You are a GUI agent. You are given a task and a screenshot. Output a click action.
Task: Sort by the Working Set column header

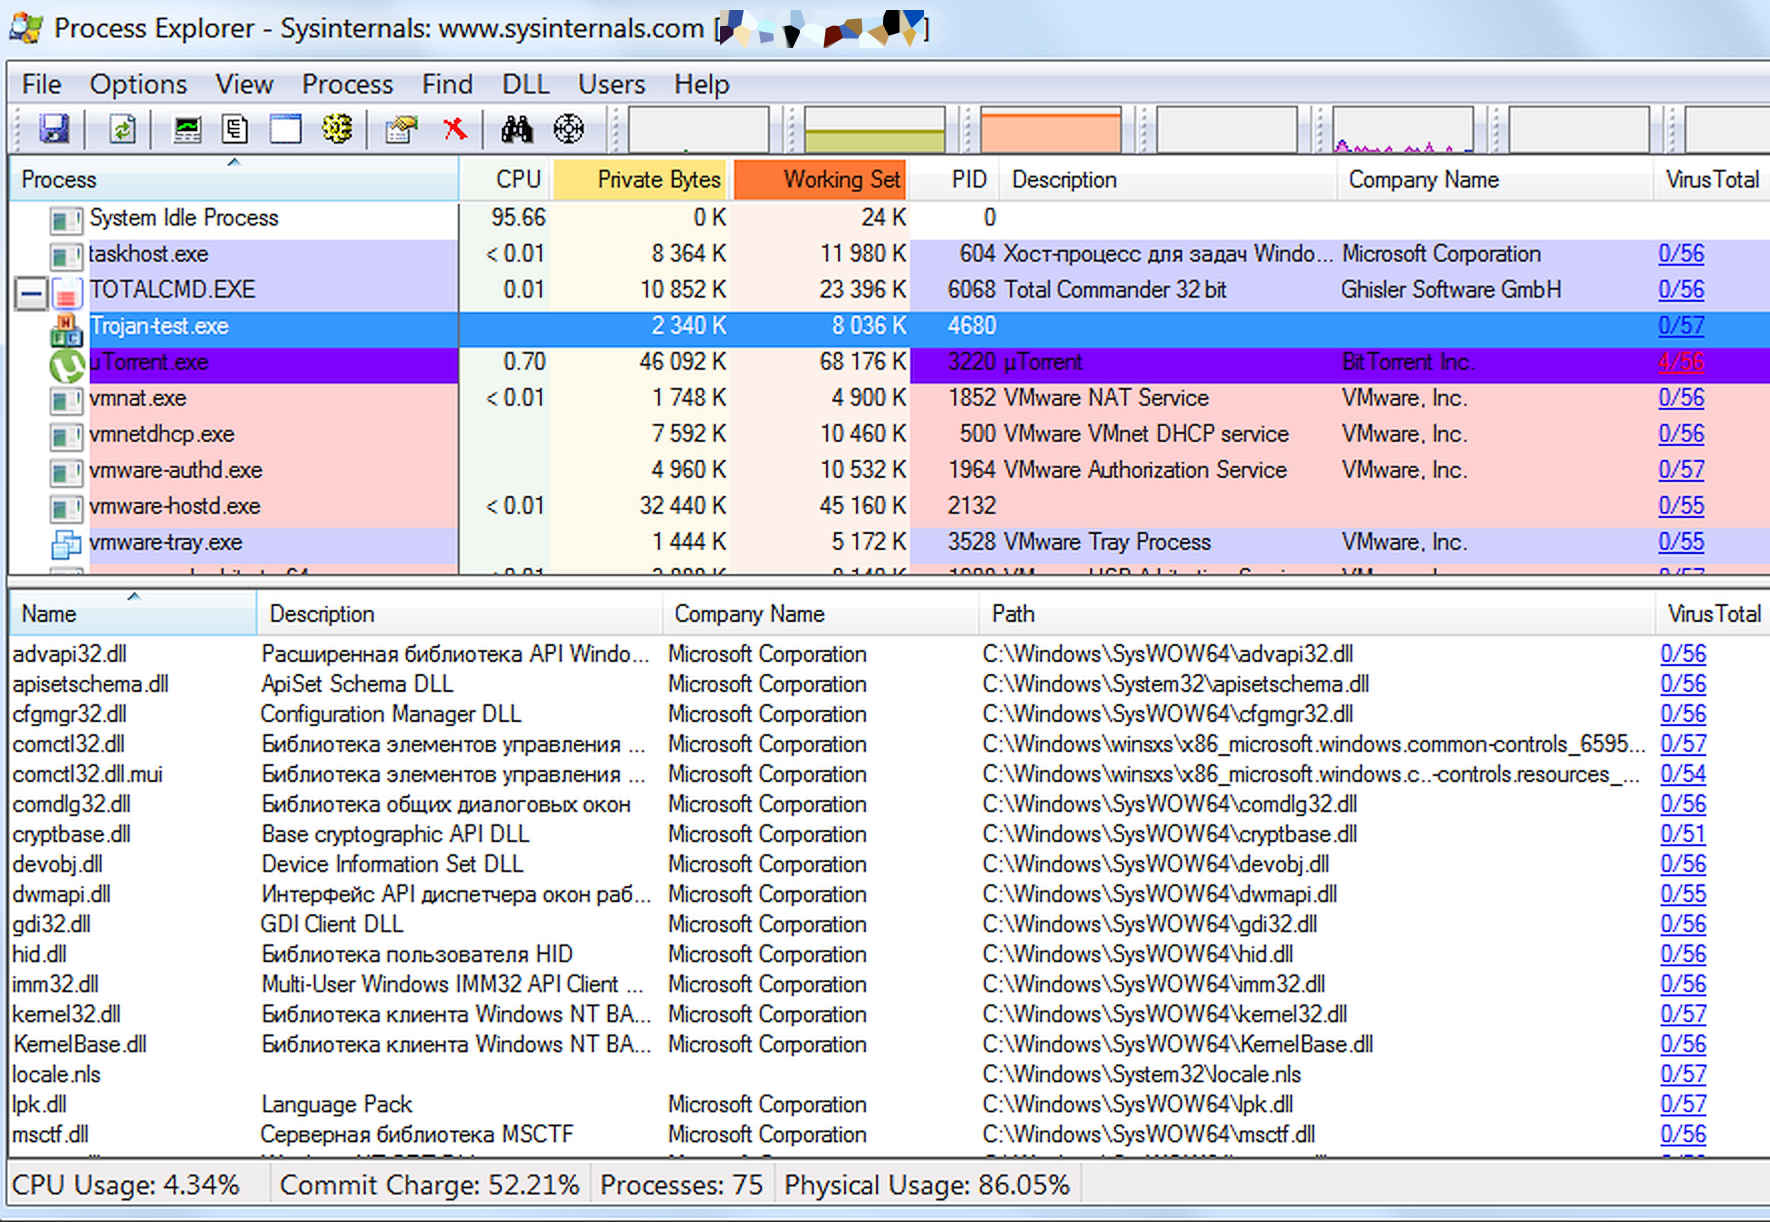(821, 180)
